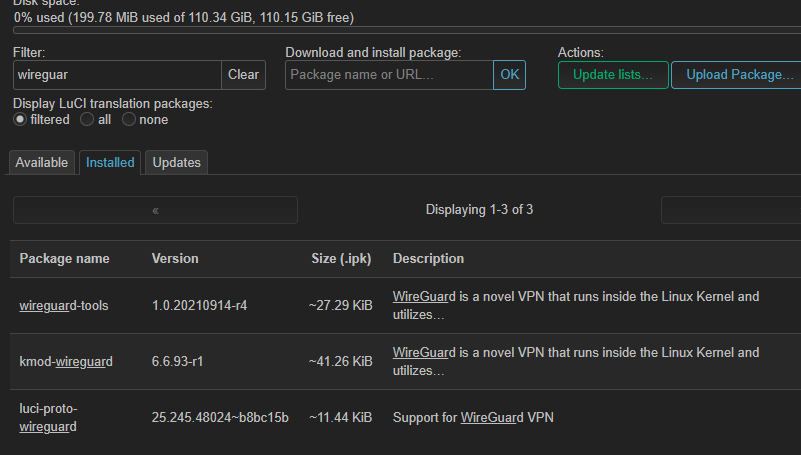The width and height of the screenshot is (801, 455).
Task: Click version 1.0.20210914-r4 cell
Action: (x=199, y=305)
